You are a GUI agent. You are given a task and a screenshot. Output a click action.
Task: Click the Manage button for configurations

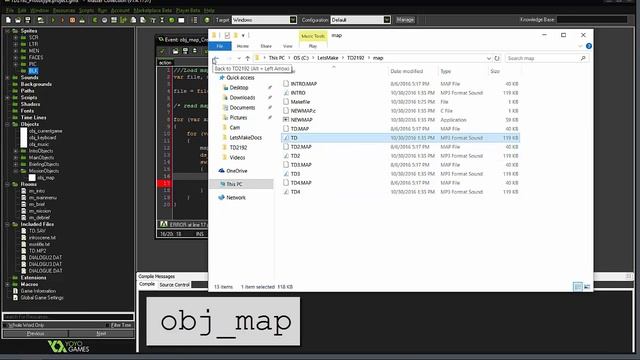[x=405, y=20]
